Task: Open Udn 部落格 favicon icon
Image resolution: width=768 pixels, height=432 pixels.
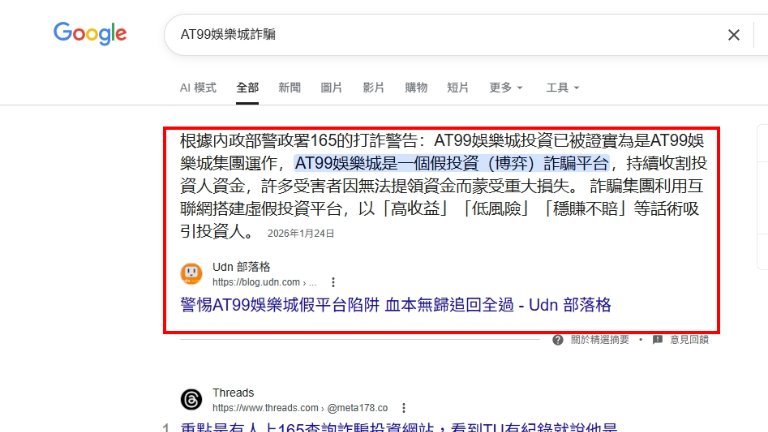Action: (x=192, y=273)
